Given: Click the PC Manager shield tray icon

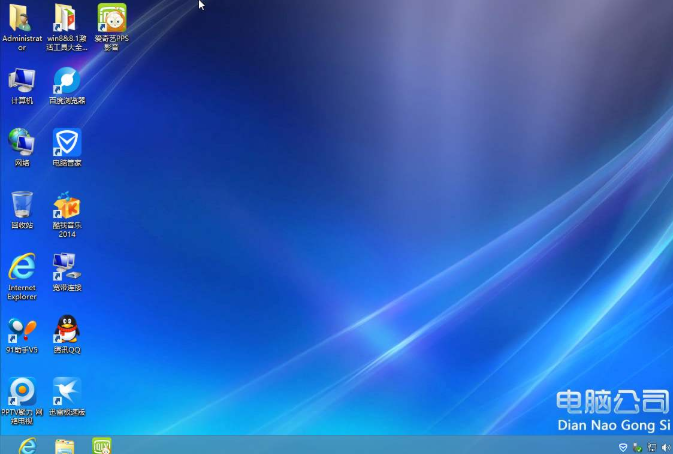Looking at the screenshot, I should click(x=623, y=448).
